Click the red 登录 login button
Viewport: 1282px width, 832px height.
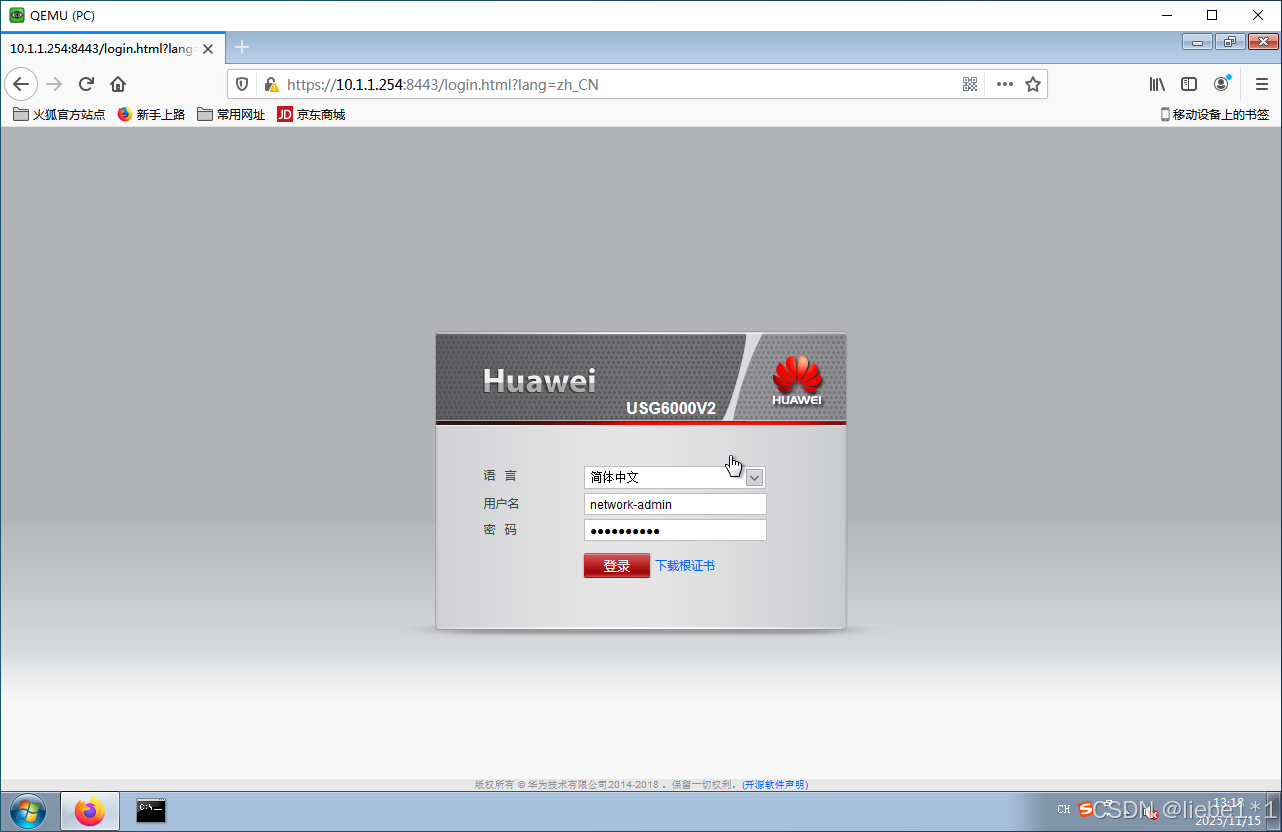point(617,566)
